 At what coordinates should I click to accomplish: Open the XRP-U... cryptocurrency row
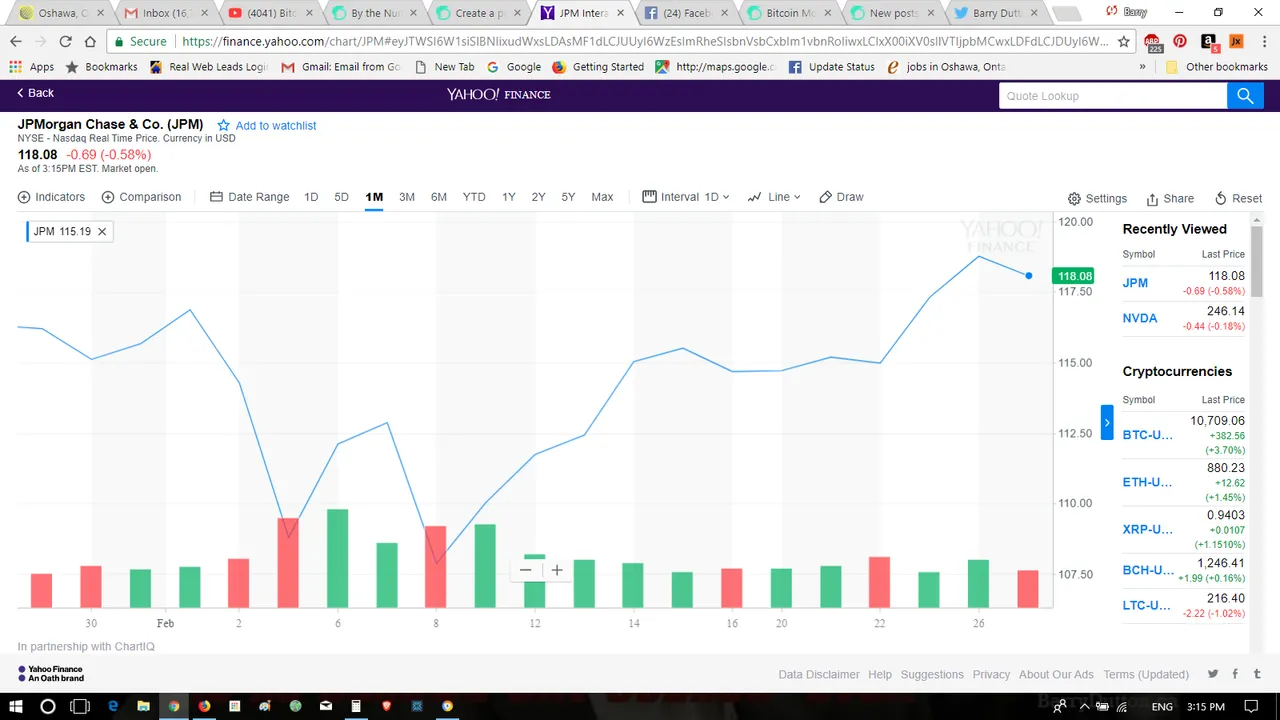(x=1184, y=529)
